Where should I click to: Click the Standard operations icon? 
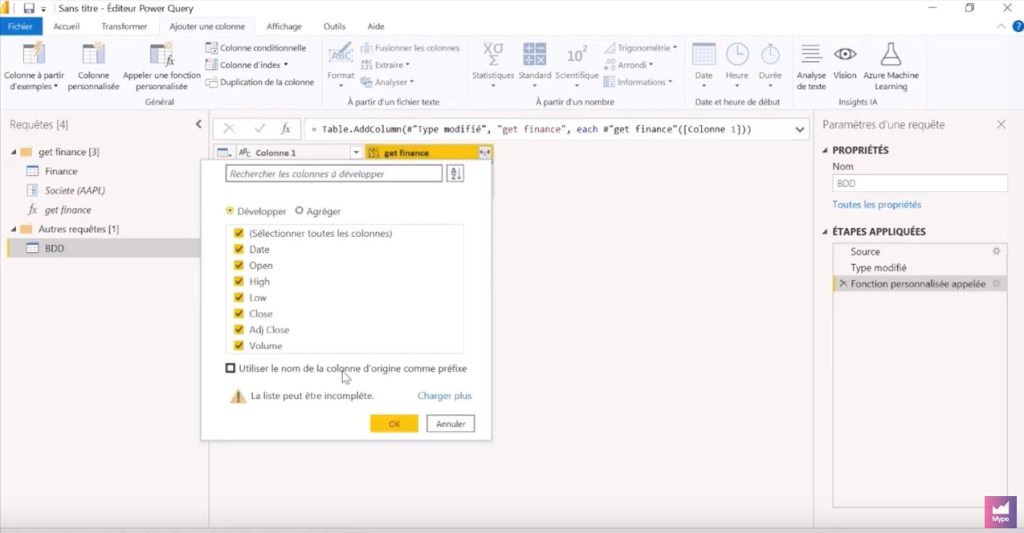(x=535, y=54)
